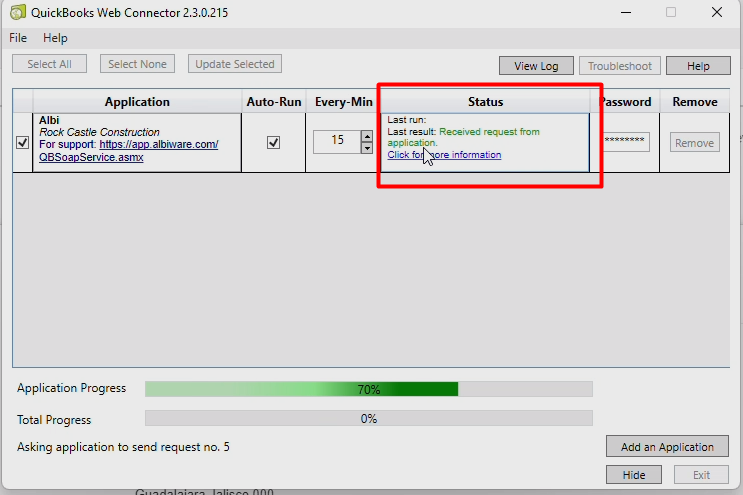This screenshot has width=743, height=495.
Task: Increase Every-Min with the up arrow
Action: pyautogui.click(x=367, y=136)
